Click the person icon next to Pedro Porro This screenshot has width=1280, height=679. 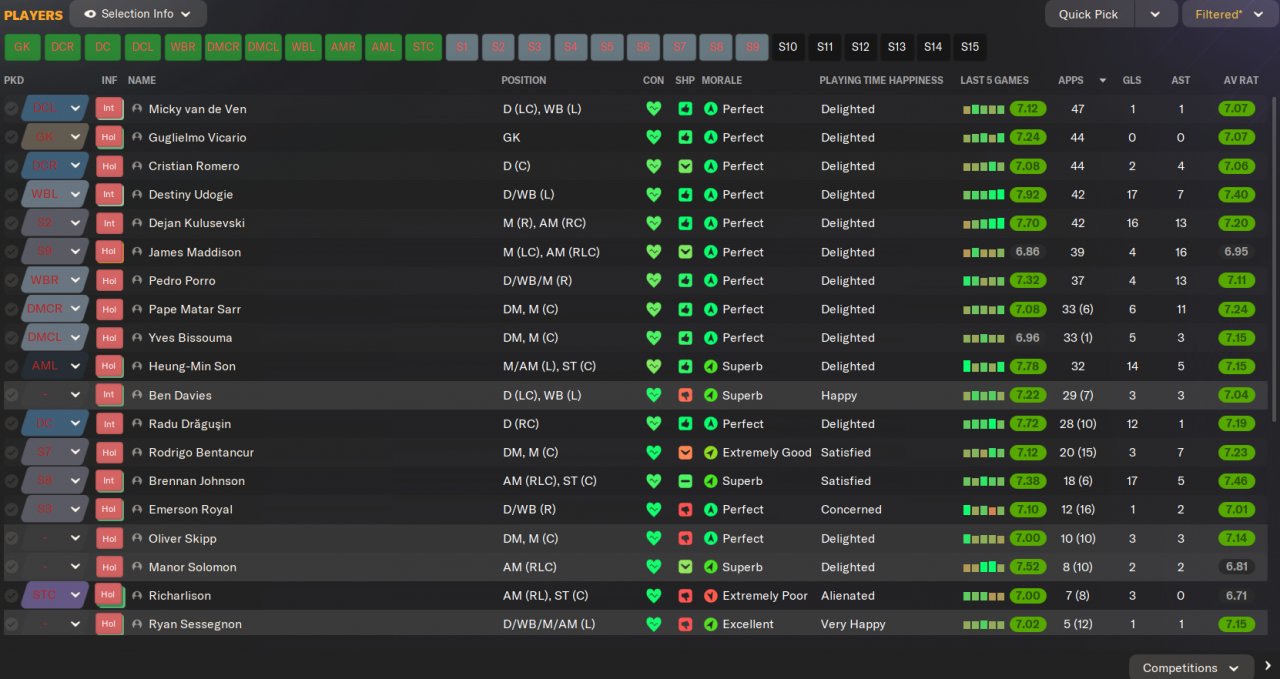[x=137, y=281]
